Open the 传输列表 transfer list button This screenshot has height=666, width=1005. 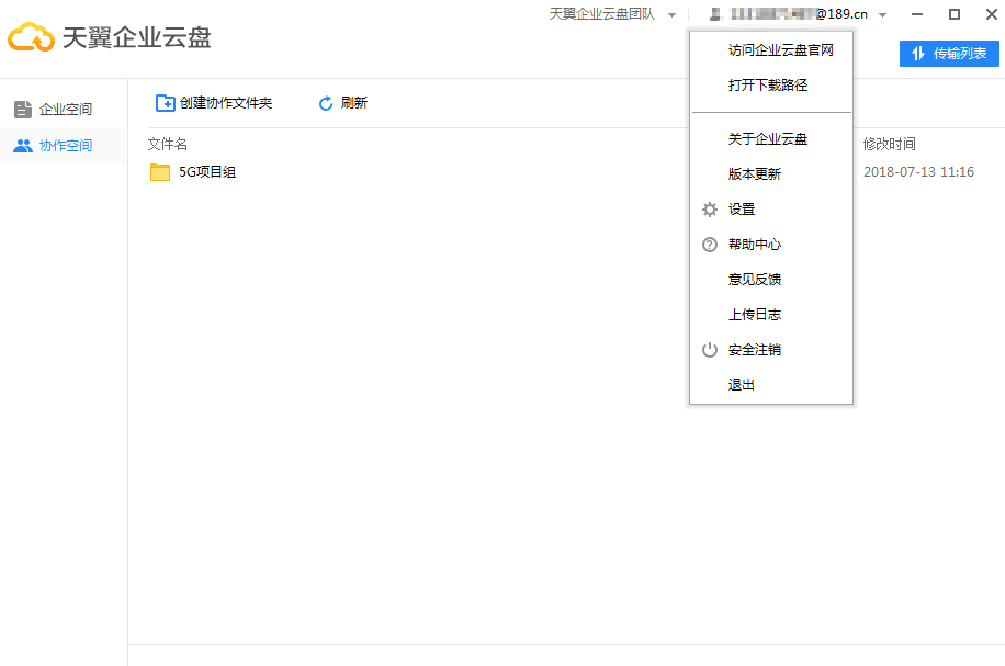(x=949, y=53)
